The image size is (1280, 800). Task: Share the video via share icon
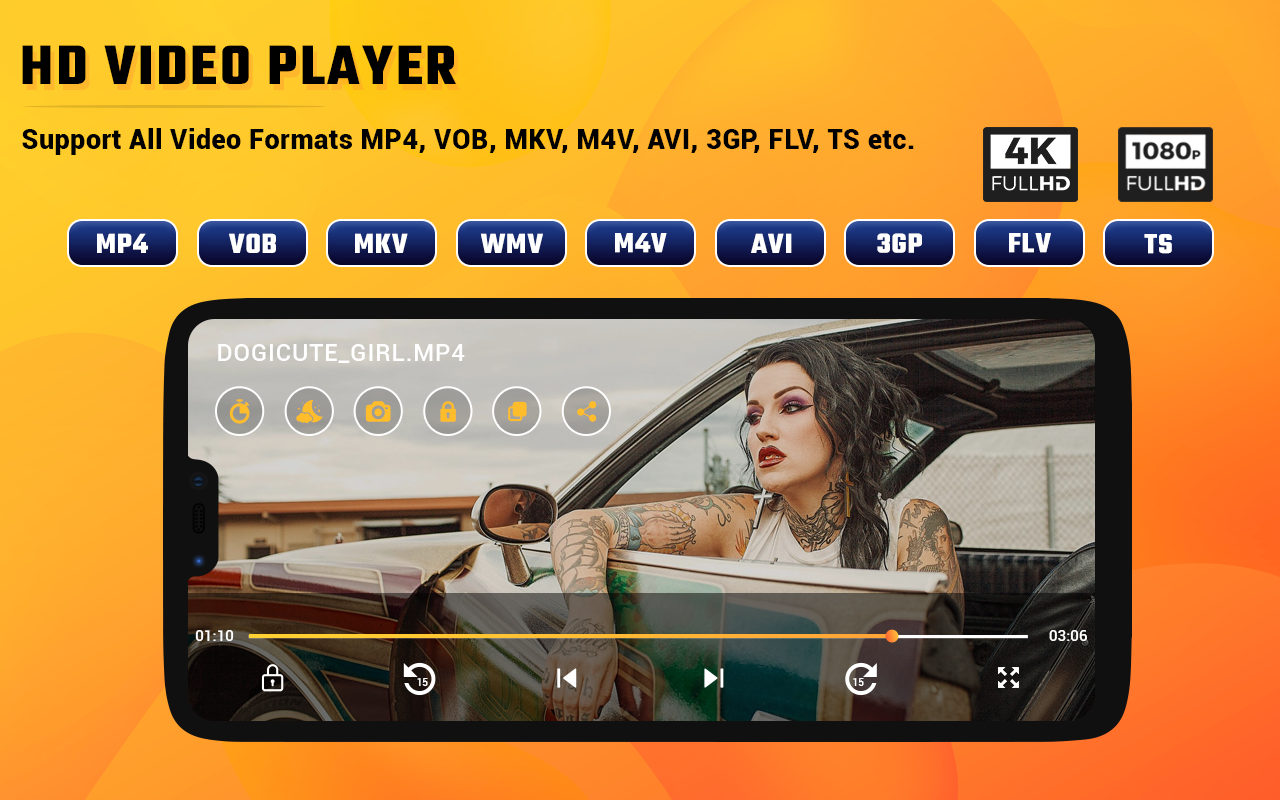pyautogui.click(x=586, y=411)
